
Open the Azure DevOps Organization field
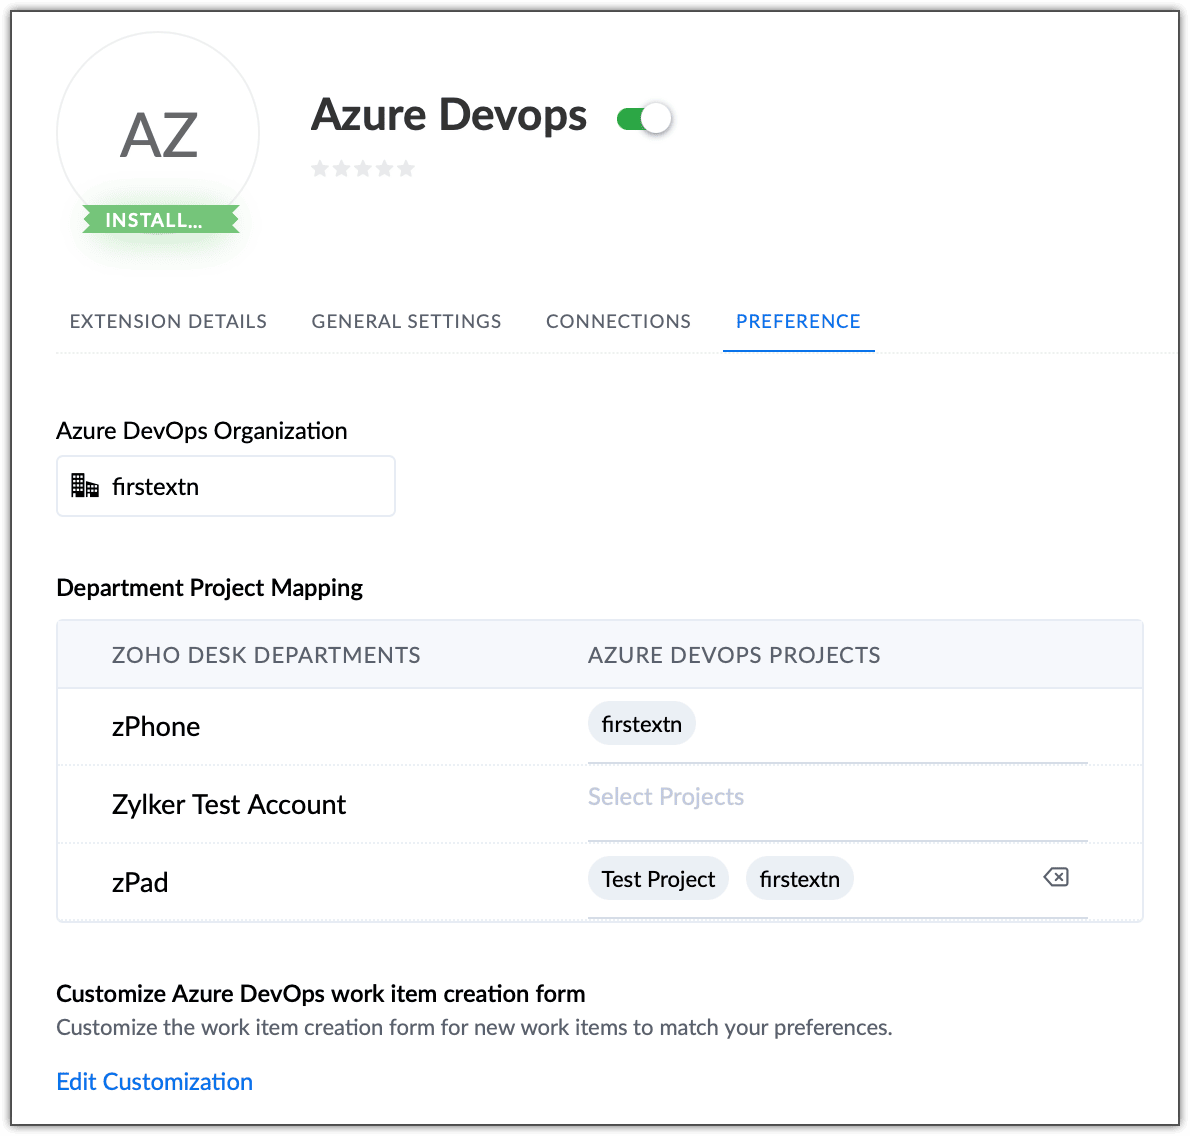[x=226, y=486]
